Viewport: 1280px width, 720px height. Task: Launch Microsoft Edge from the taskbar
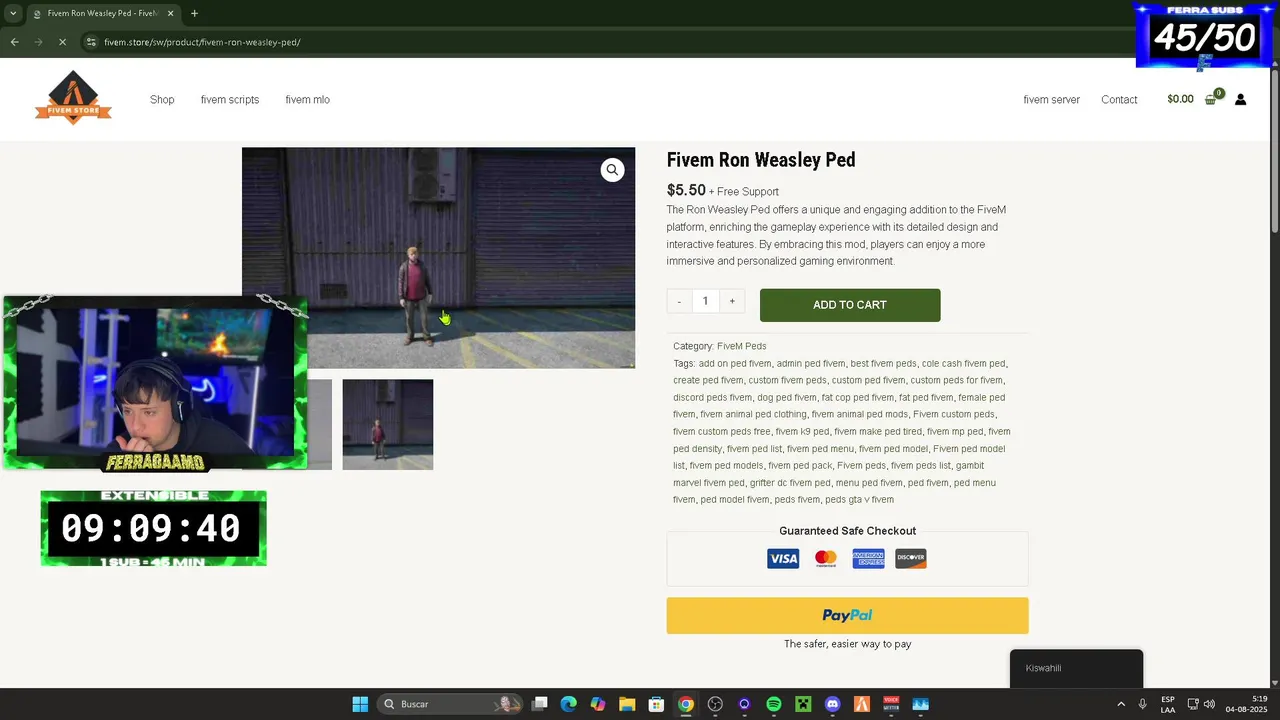click(569, 704)
